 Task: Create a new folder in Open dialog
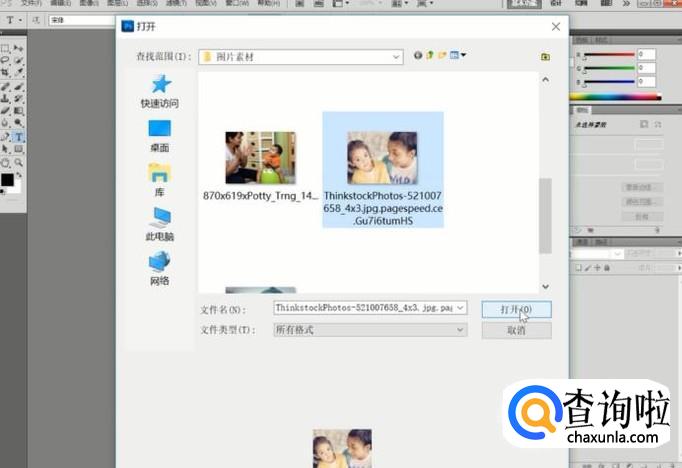(x=442, y=55)
